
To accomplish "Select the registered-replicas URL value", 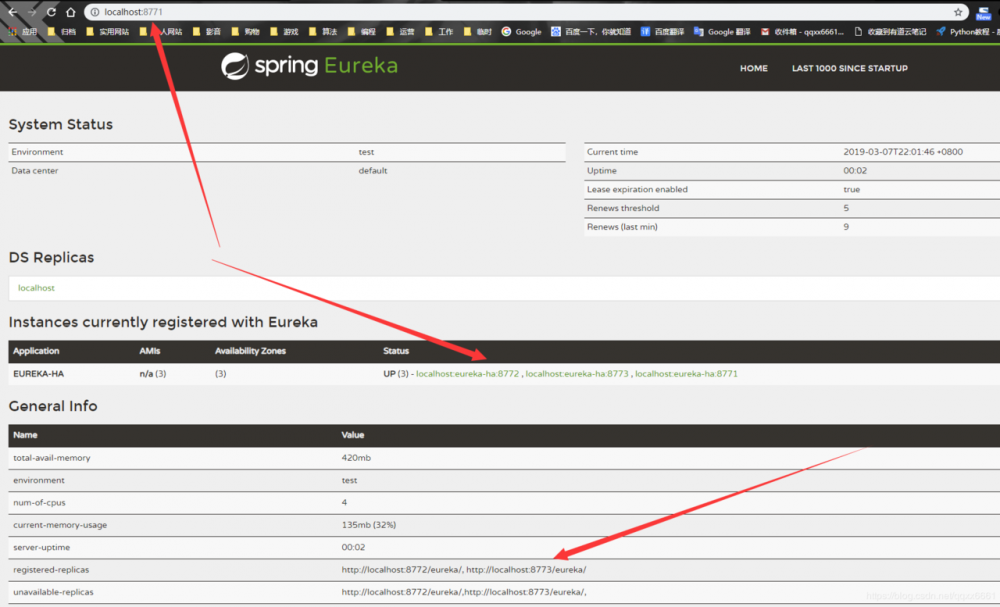I will pyautogui.click(x=464, y=569).
